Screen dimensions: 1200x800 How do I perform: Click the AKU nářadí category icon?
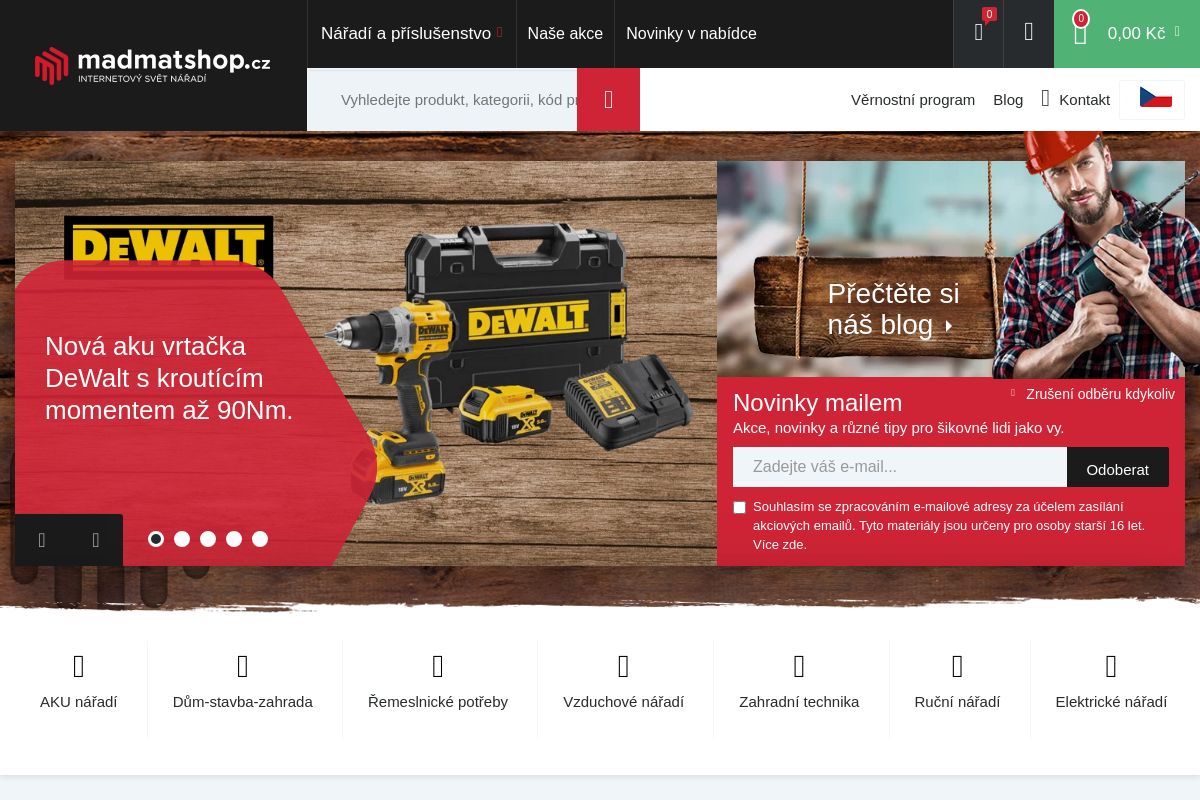79,666
